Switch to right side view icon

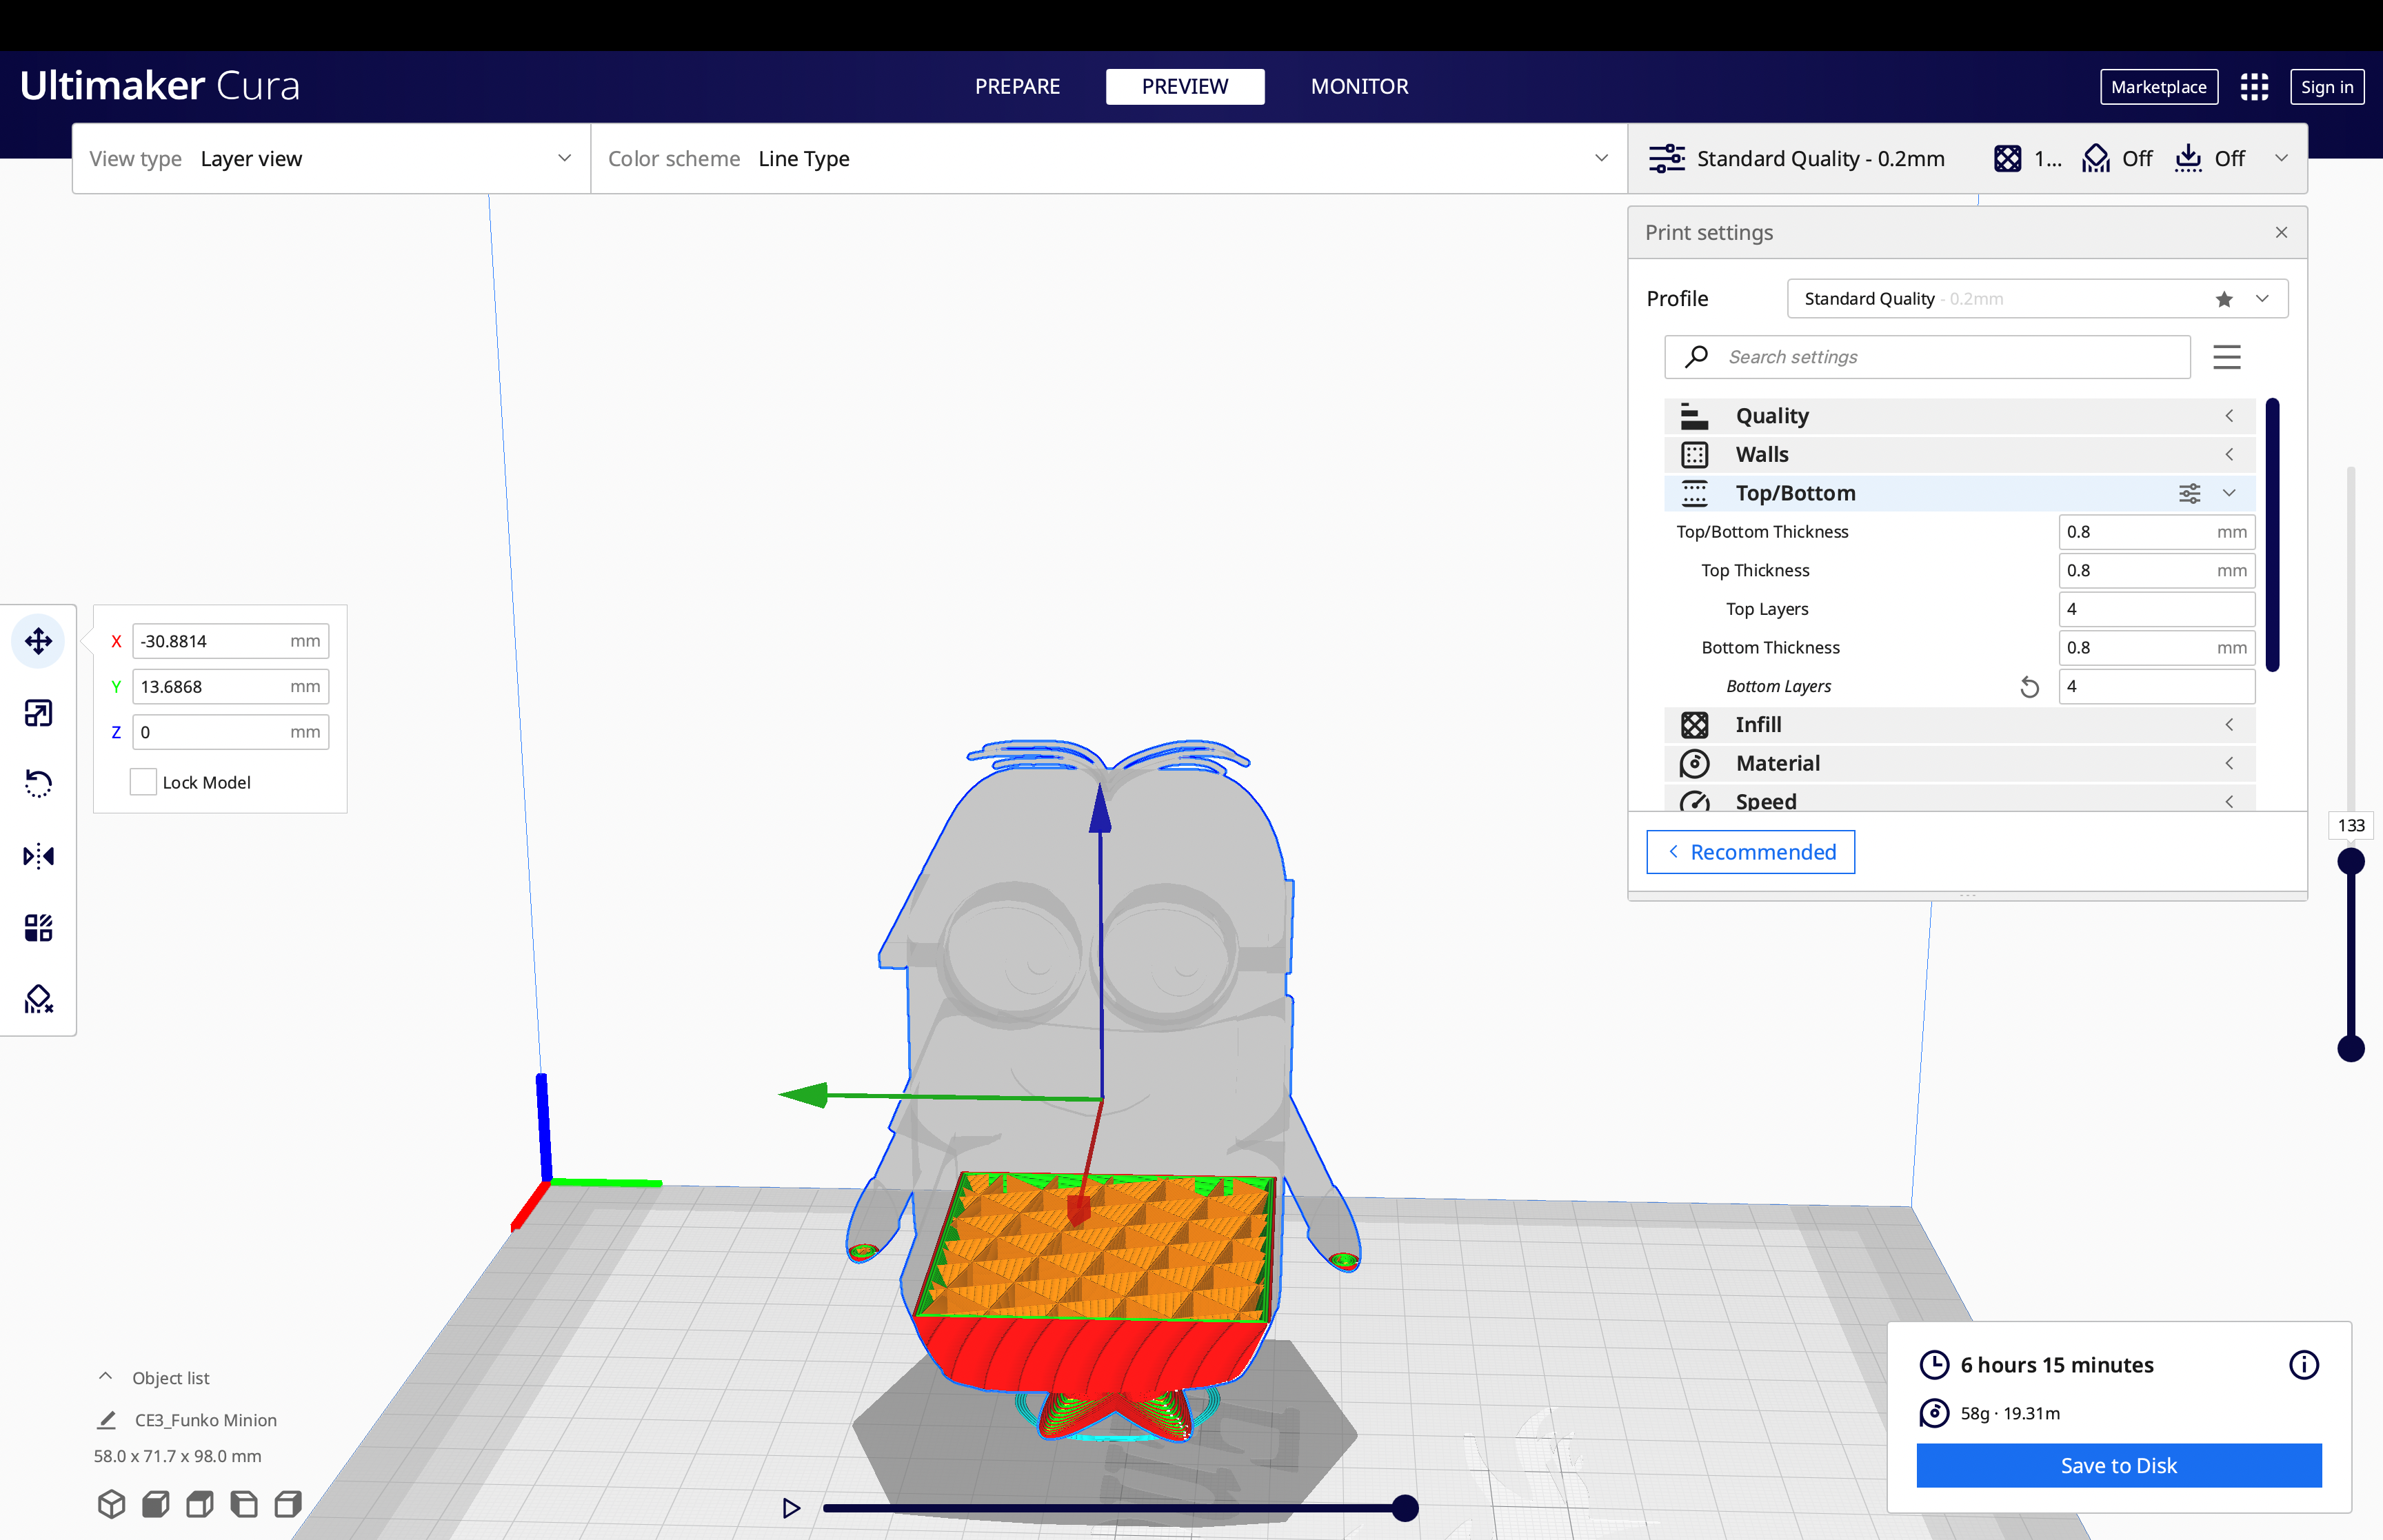pos(288,1504)
